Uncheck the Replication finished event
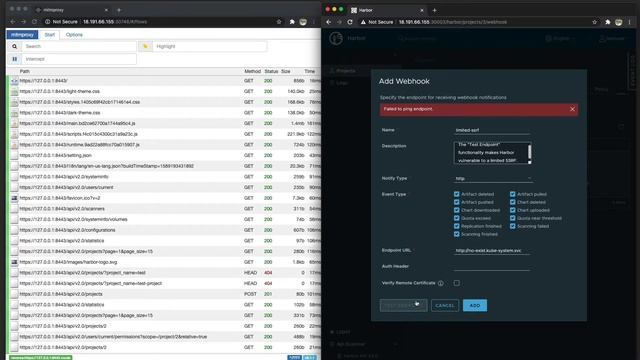 (x=456, y=226)
